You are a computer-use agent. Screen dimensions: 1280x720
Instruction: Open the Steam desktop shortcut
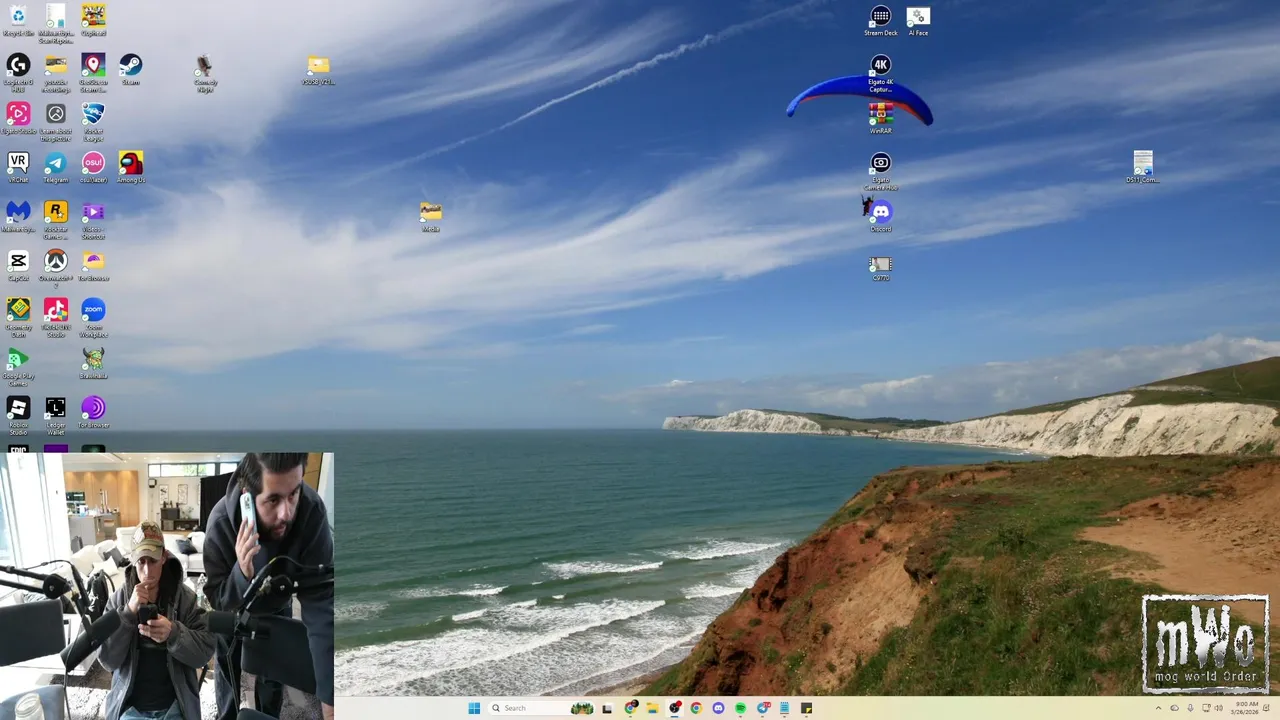[x=131, y=69]
